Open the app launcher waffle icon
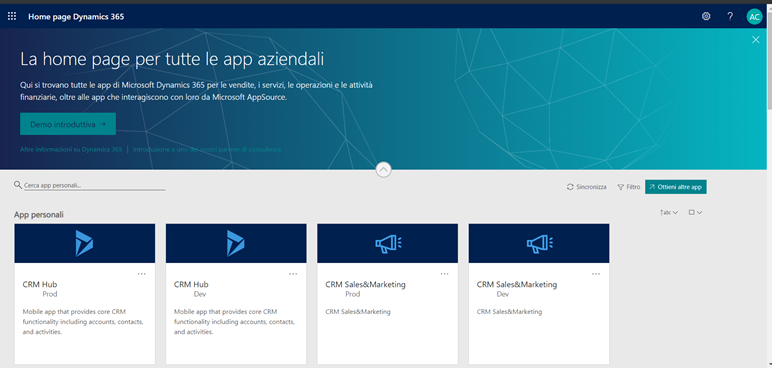 click(12, 16)
